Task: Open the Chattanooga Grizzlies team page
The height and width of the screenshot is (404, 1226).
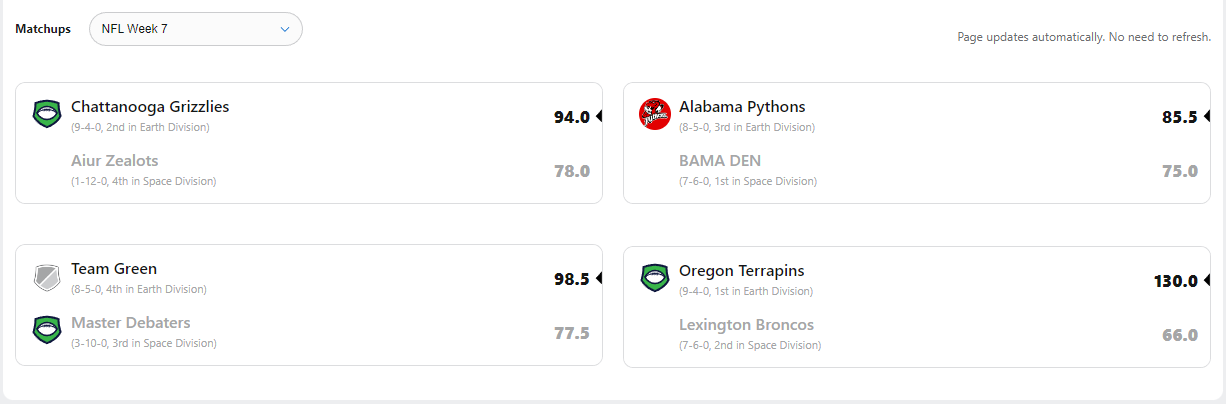Action: point(150,107)
